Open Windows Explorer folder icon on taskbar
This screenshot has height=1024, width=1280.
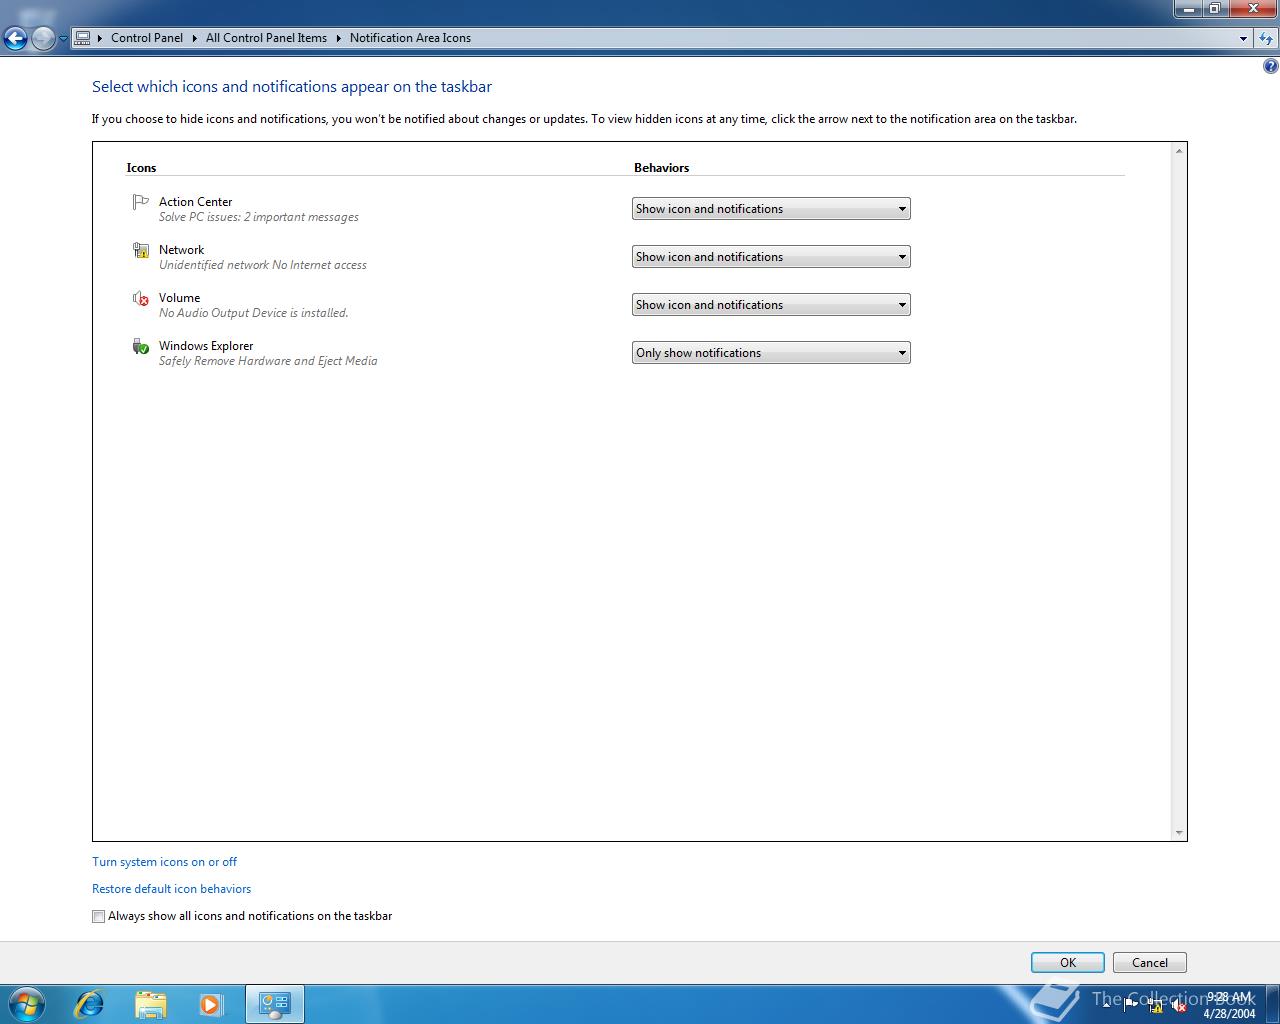150,1004
